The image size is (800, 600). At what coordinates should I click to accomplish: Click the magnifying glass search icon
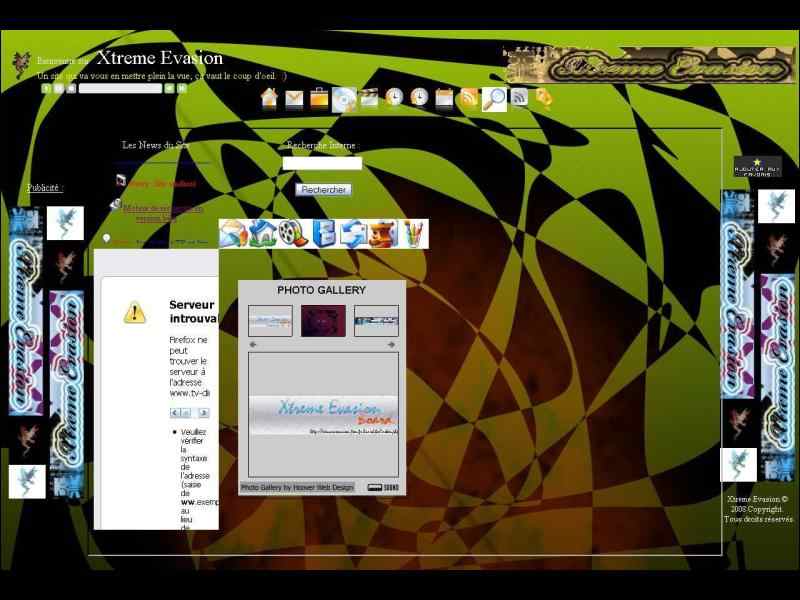pos(494,98)
